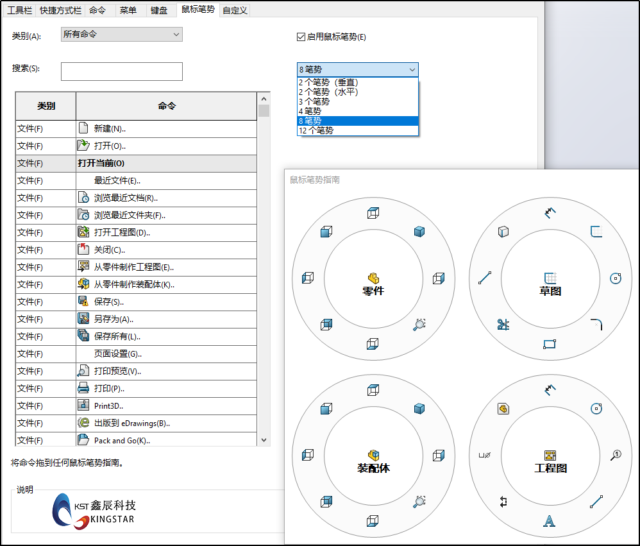Click the zoom-to-fit icon in 零件 wheel
This screenshot has height=546, width=640.
coord(419,325)
